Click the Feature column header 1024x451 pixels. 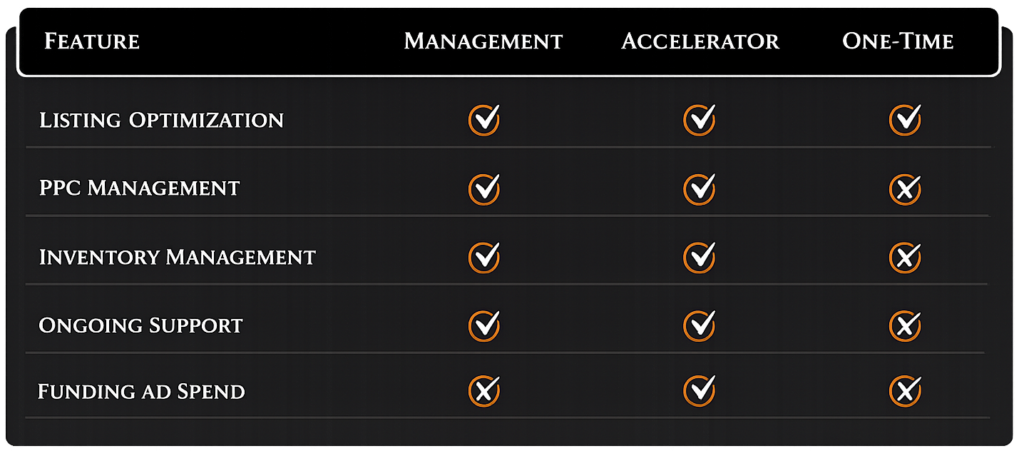(91, 42)
